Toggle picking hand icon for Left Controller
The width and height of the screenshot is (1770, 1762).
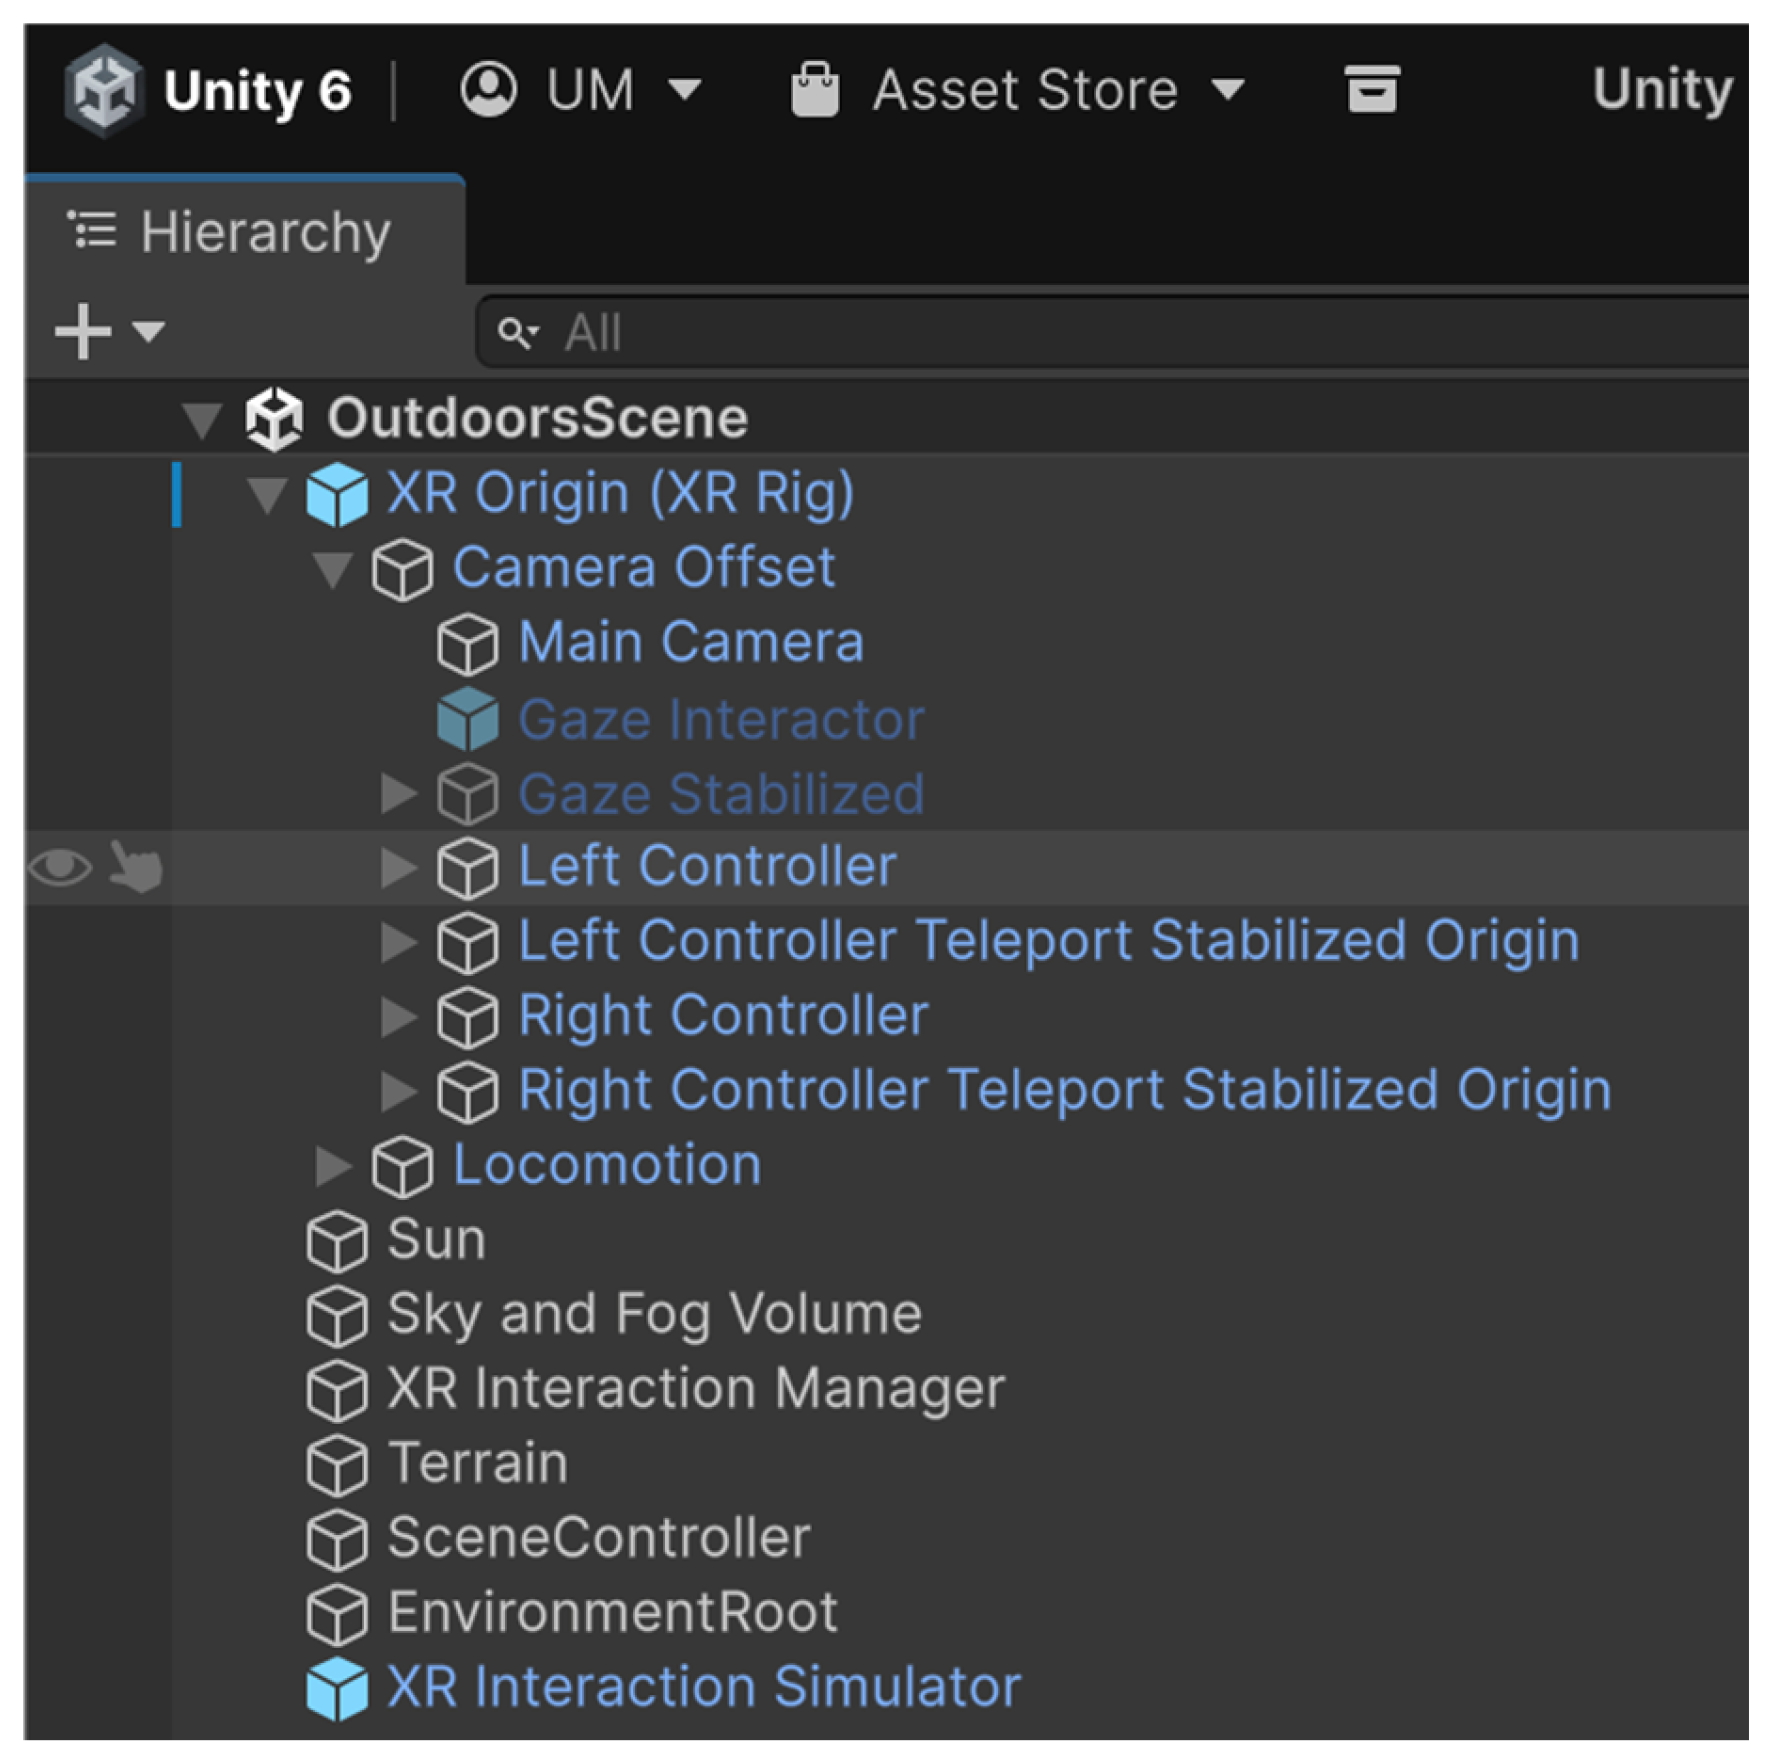tap(135, 867)
